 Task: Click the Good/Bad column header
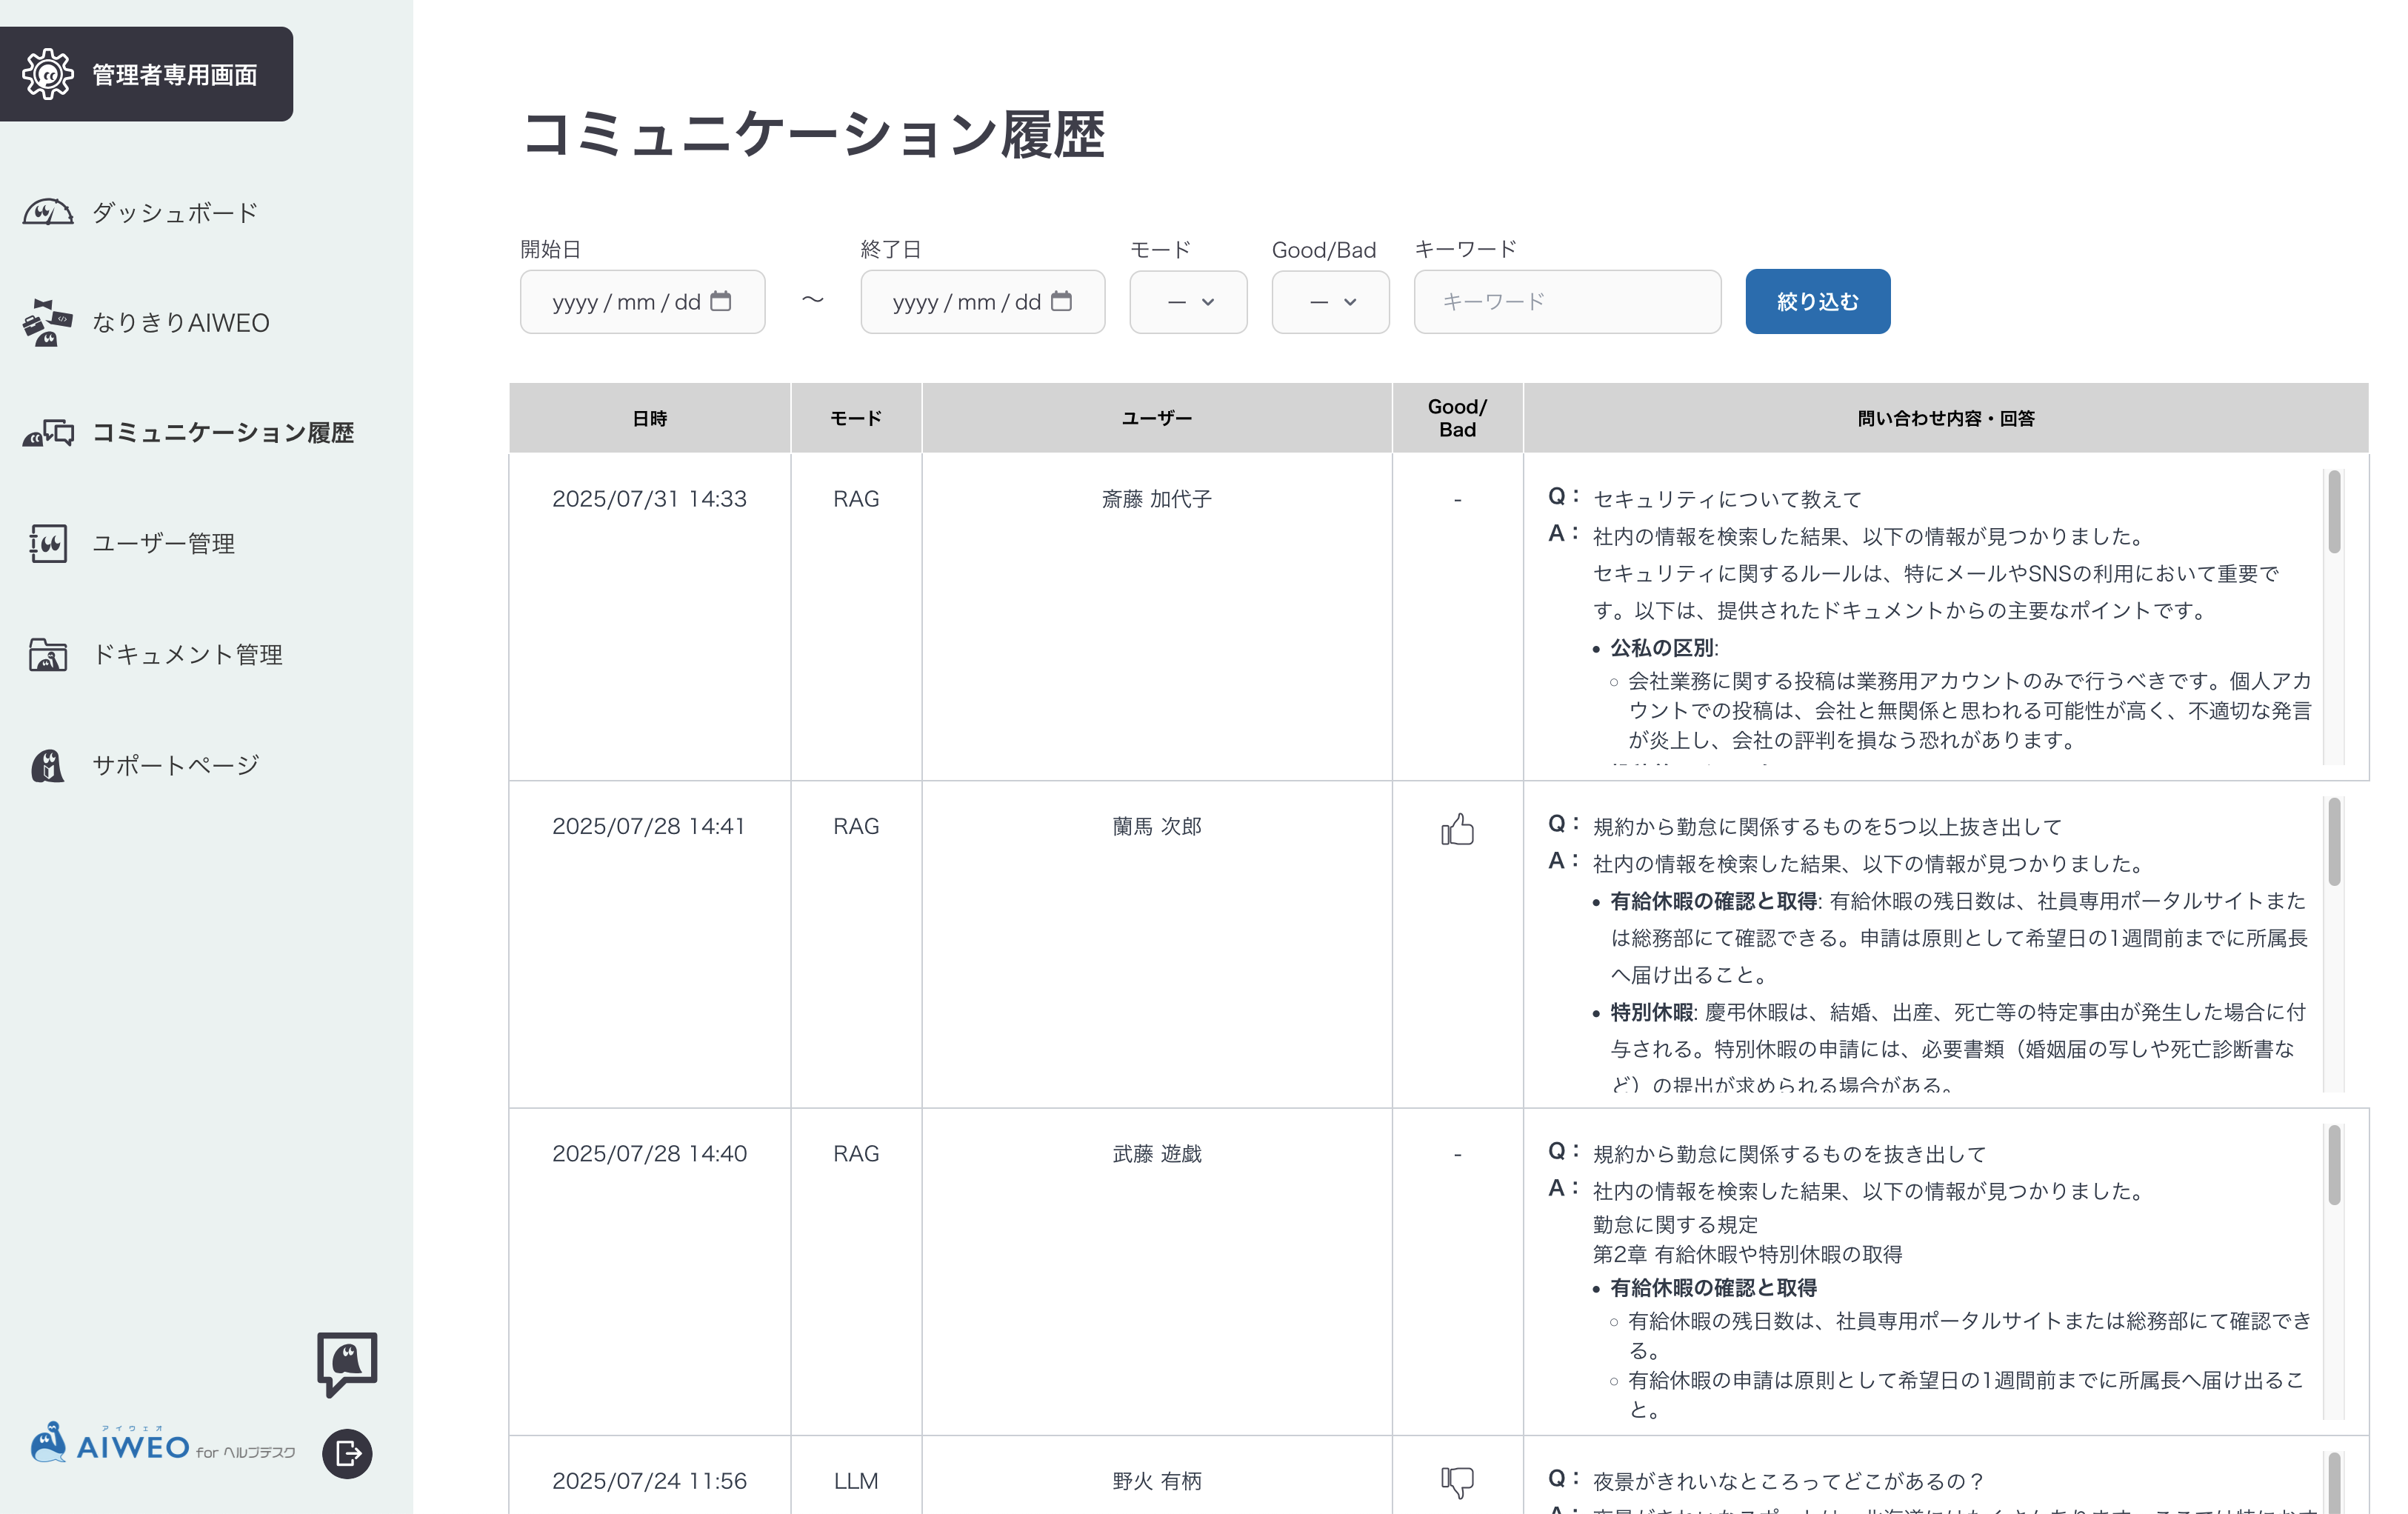coord(1457,418)
